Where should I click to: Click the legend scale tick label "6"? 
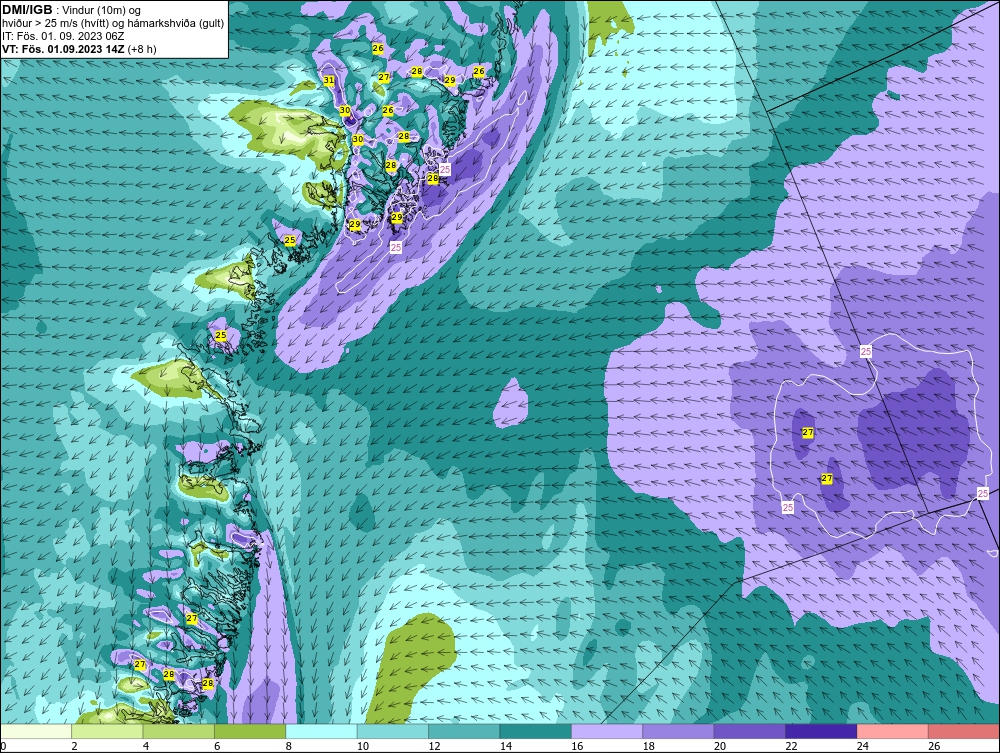point(217,746)
